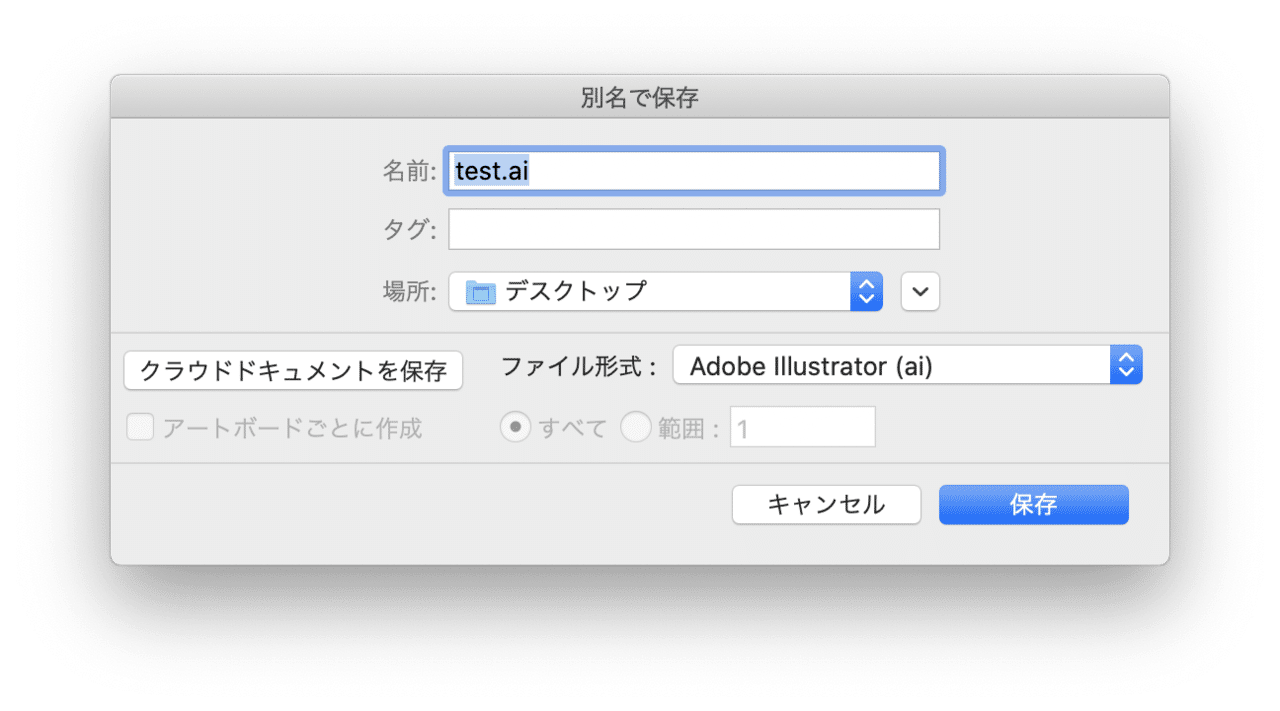Image resolution: width=1280 pixels, height=711 pixels.
Task: Select the 範囲 radio button
Action: [x=637, y=426]
